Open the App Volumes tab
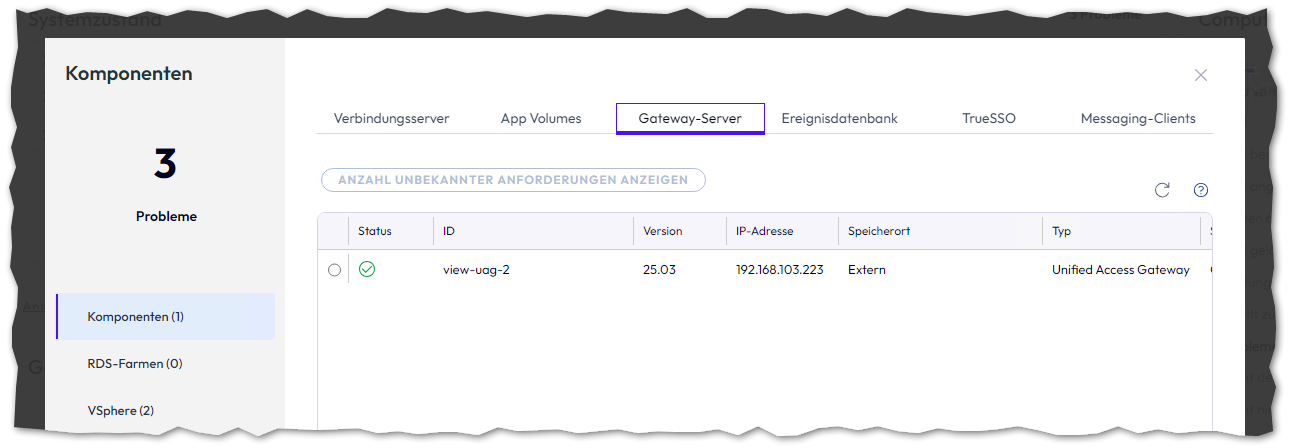Image resolution: width=1289 pixels, height=448 pixels. coord(541,118)
